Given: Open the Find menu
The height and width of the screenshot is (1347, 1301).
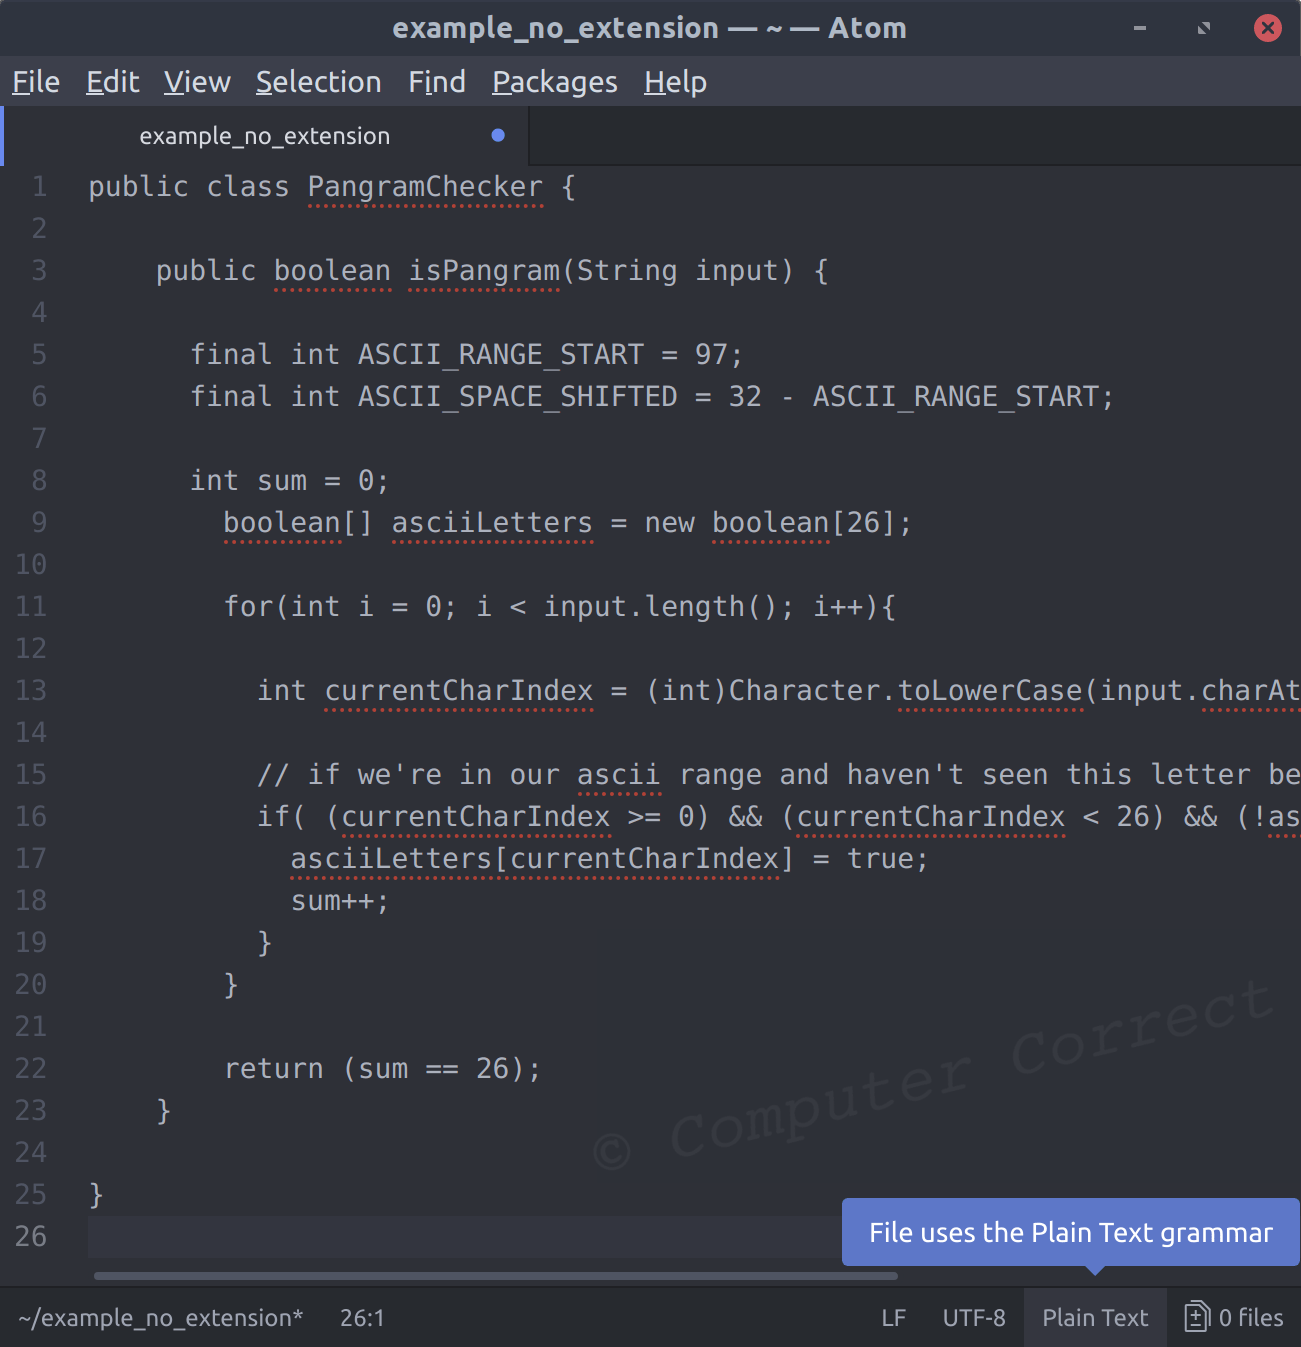Looking at the screenshot, I should (x=437, y=82).
